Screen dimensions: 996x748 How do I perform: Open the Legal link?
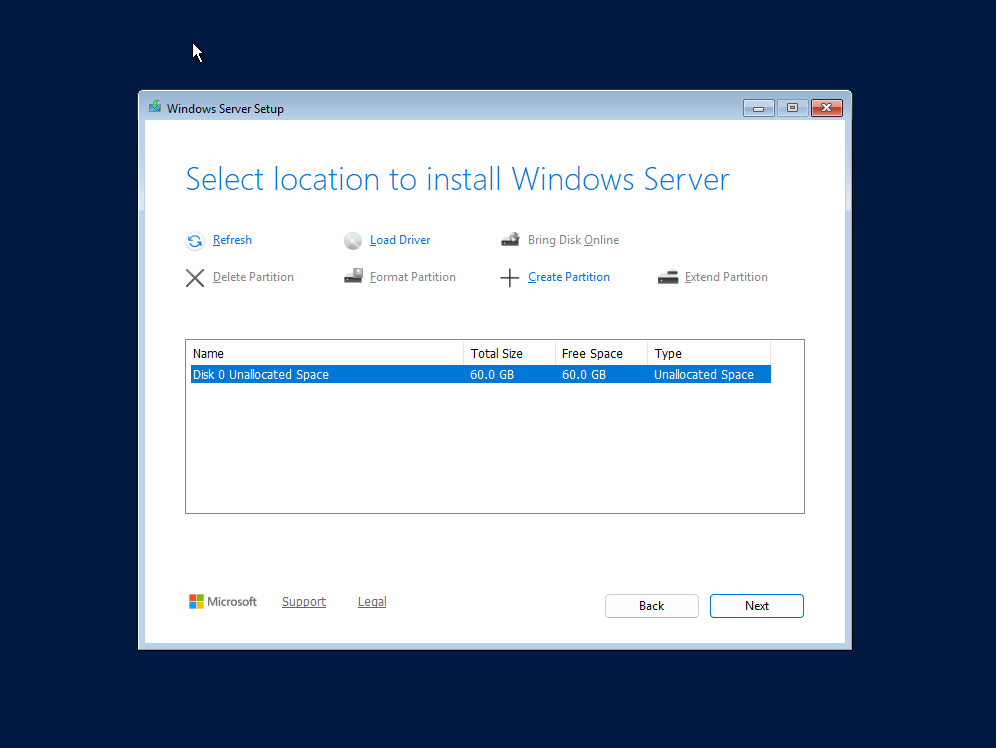pos(372,602)
